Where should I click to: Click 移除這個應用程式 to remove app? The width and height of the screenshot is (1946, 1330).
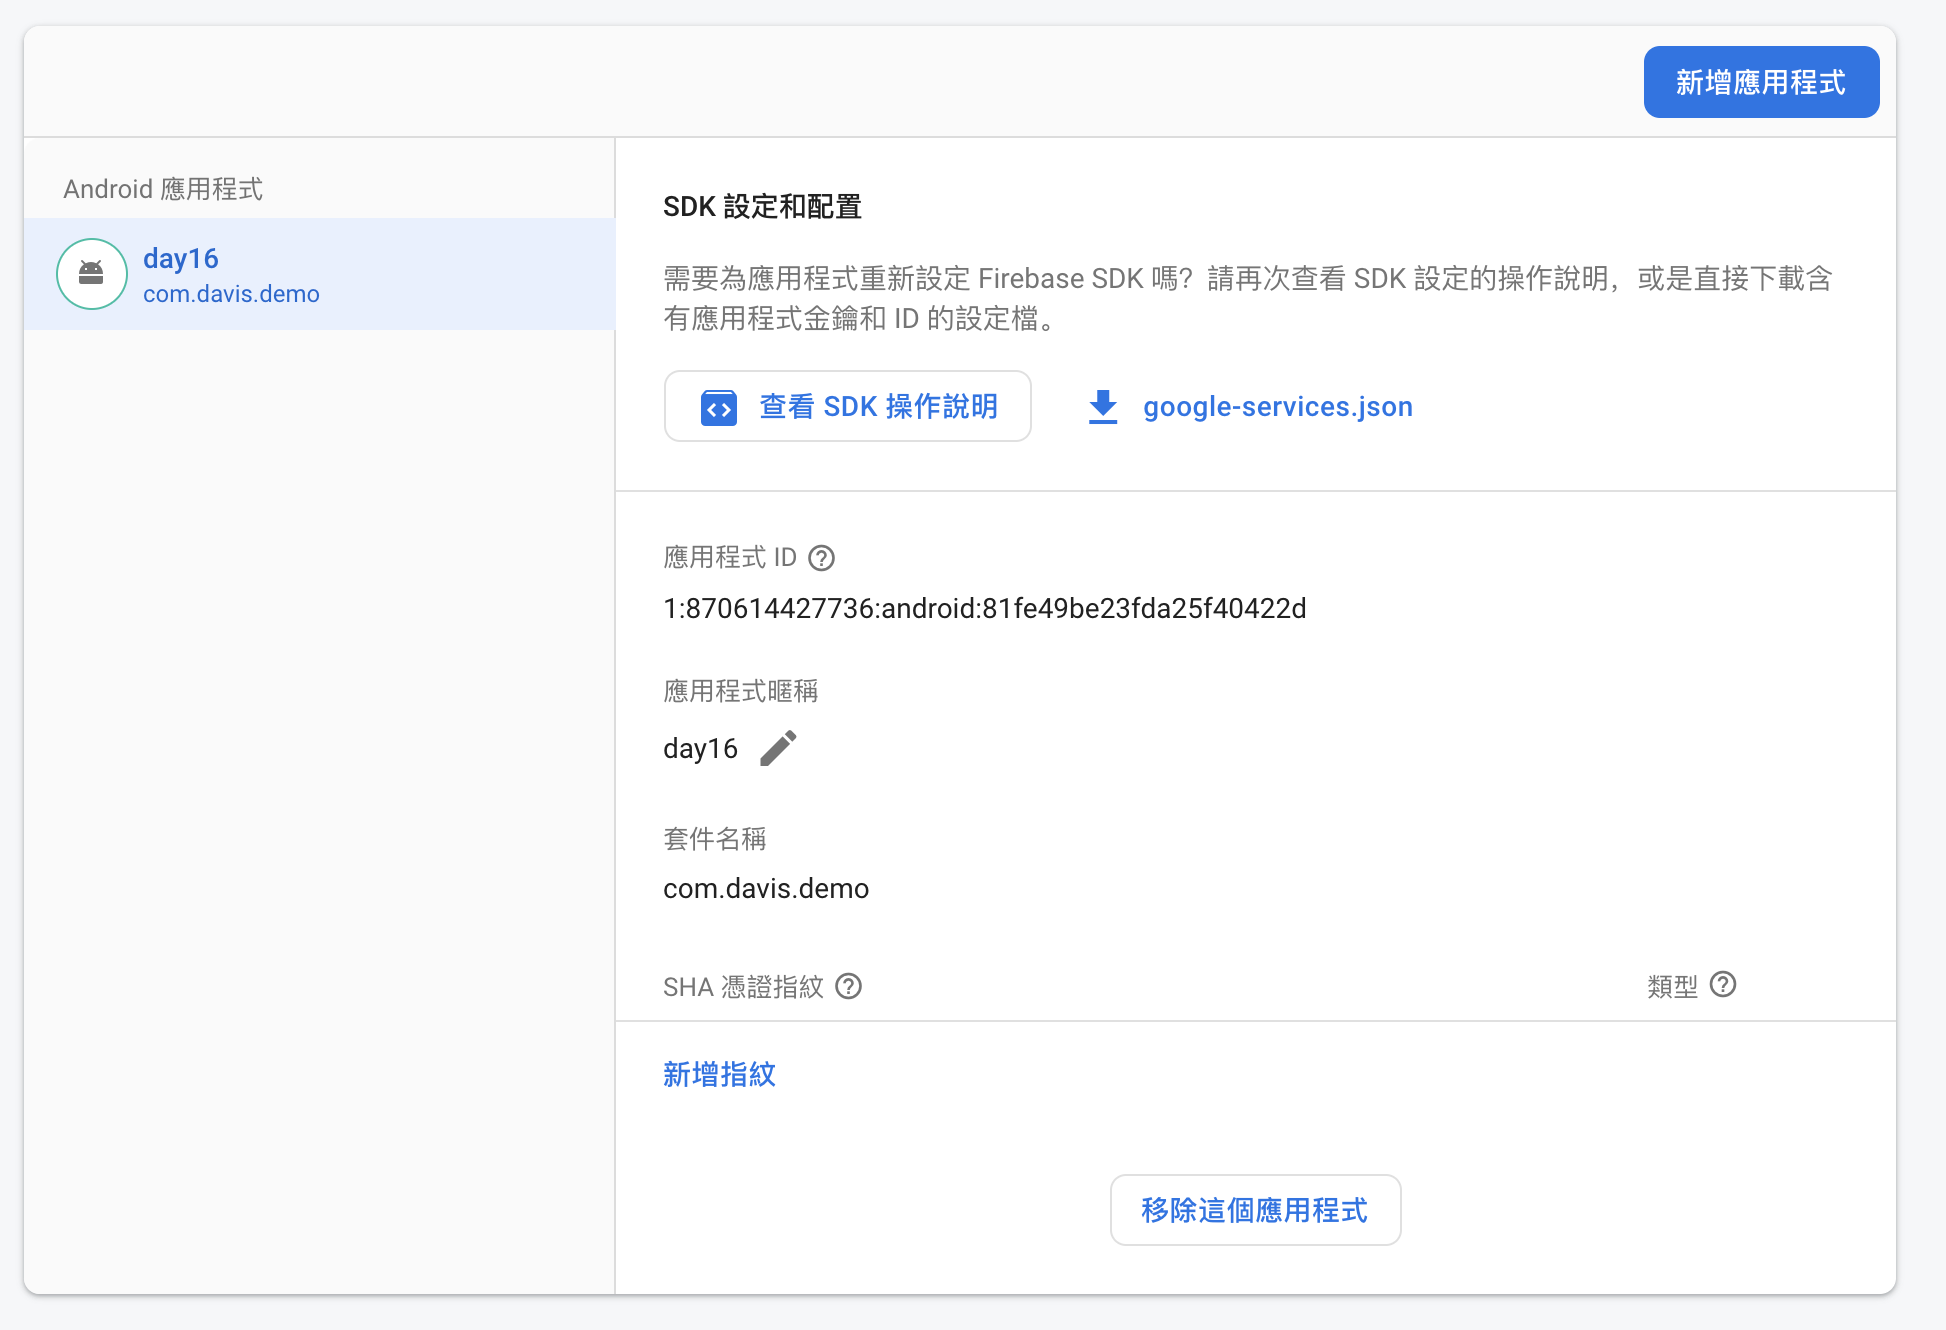(x=1254, y=1210)
